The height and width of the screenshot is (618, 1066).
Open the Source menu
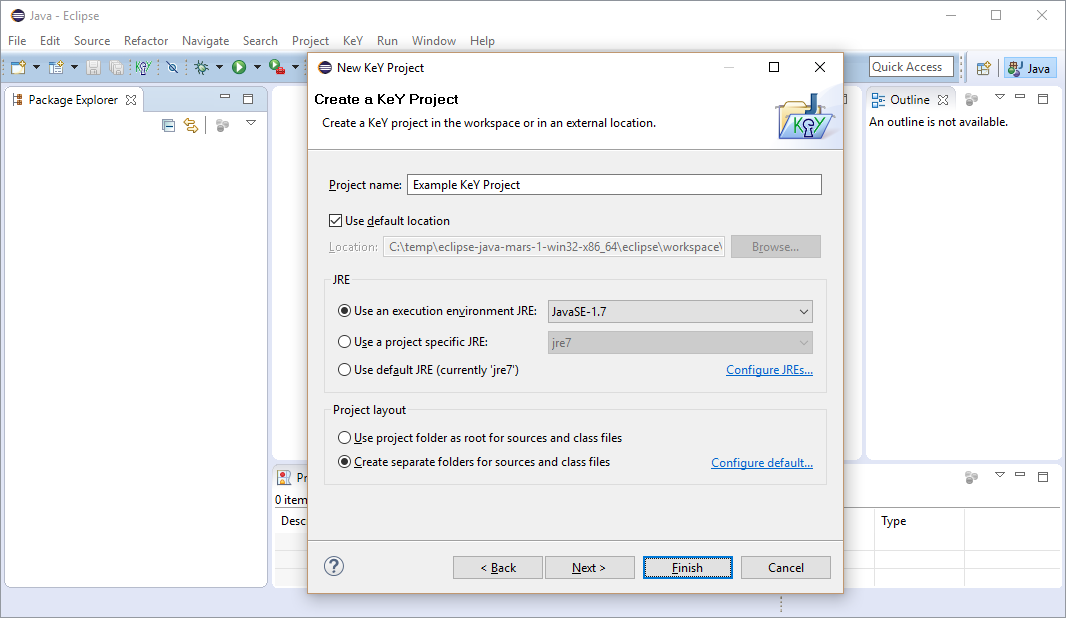[92, 41]
